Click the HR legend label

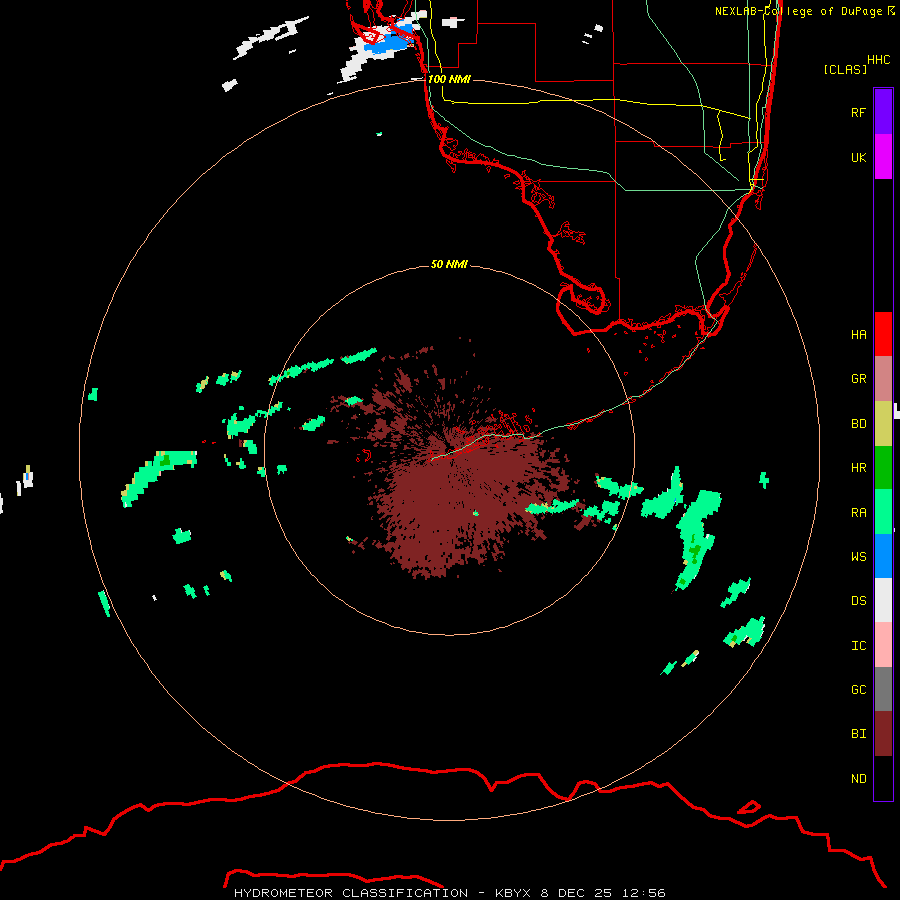coord(858,468)
